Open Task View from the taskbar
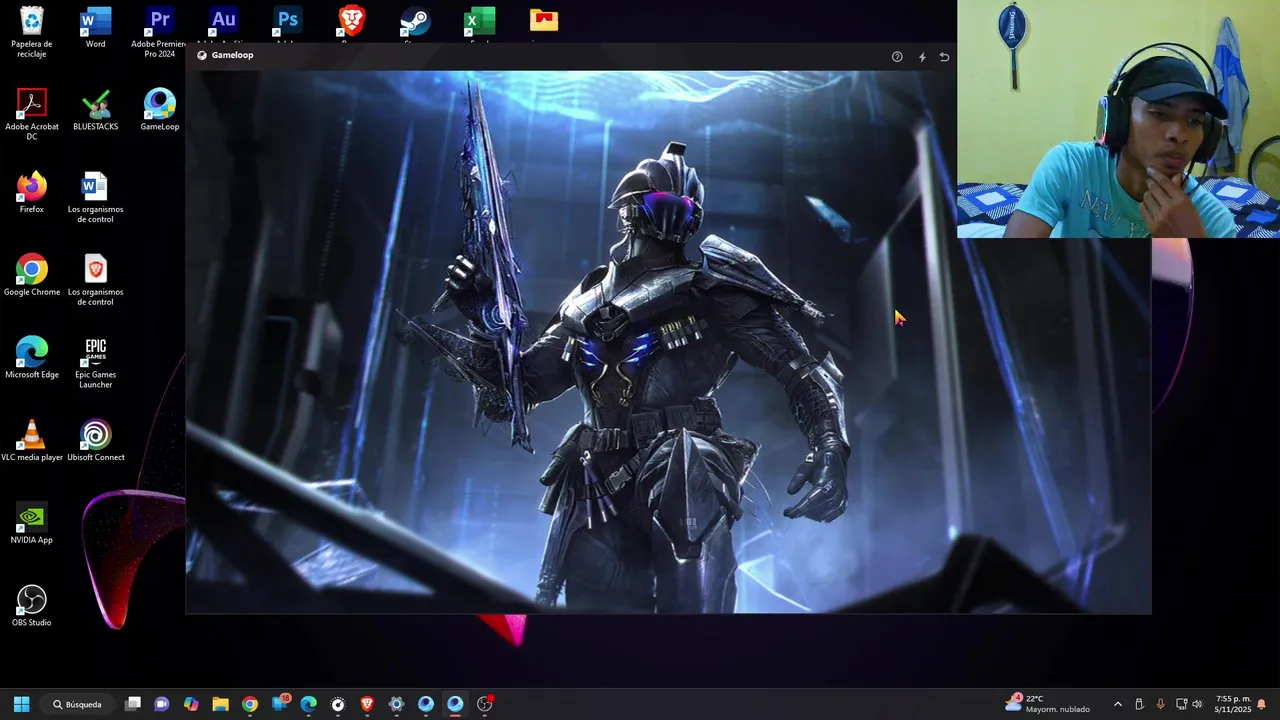 tap(133, 704)
